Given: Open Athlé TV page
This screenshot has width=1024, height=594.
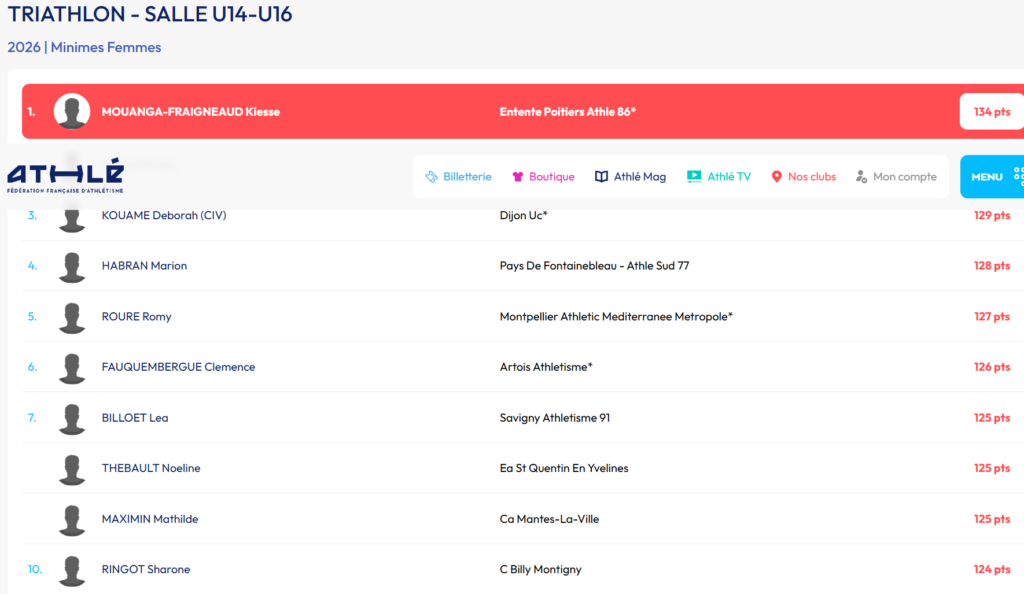Looking at the screenshot, I should (718, 177).
